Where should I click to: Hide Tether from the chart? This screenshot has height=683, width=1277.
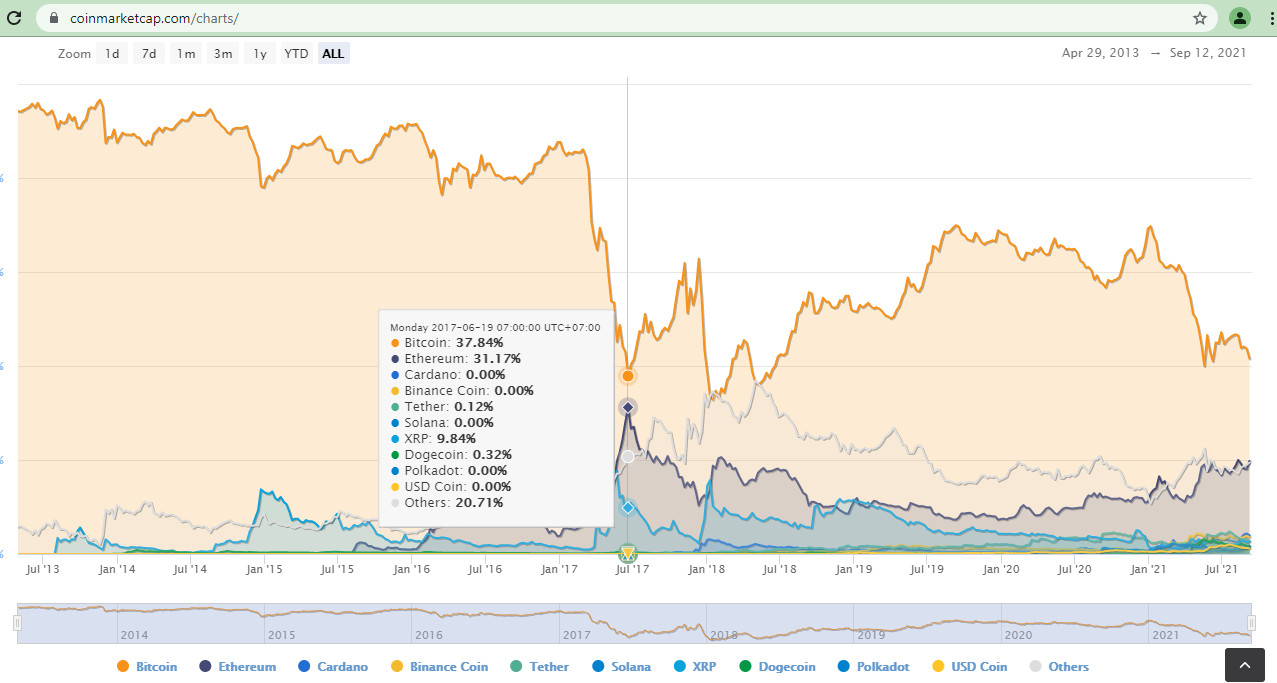coord(539,666)
